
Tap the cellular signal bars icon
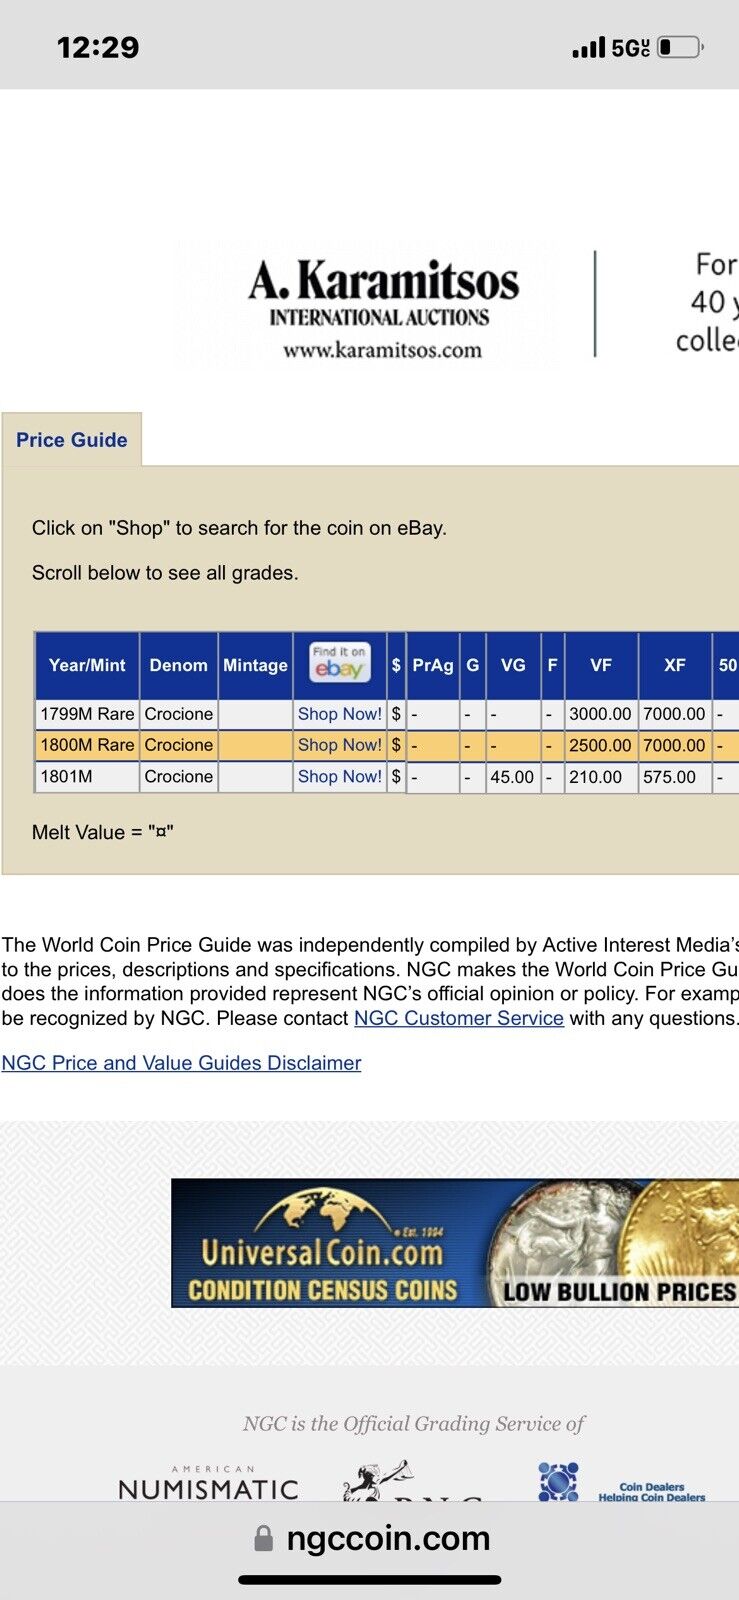[588, 47]
